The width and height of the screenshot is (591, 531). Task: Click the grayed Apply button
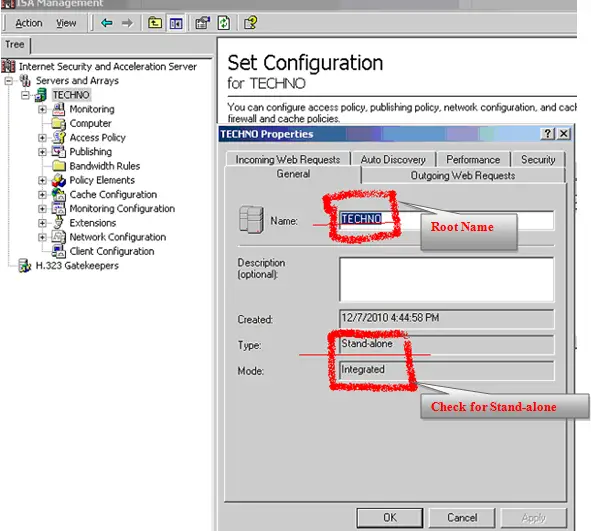point(534,517)
